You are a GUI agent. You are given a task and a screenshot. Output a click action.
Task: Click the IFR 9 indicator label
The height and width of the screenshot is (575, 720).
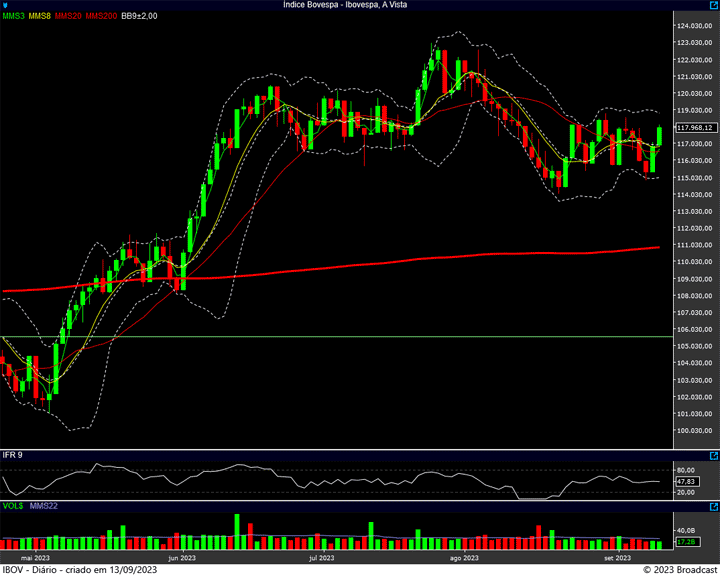coord(13,455)
